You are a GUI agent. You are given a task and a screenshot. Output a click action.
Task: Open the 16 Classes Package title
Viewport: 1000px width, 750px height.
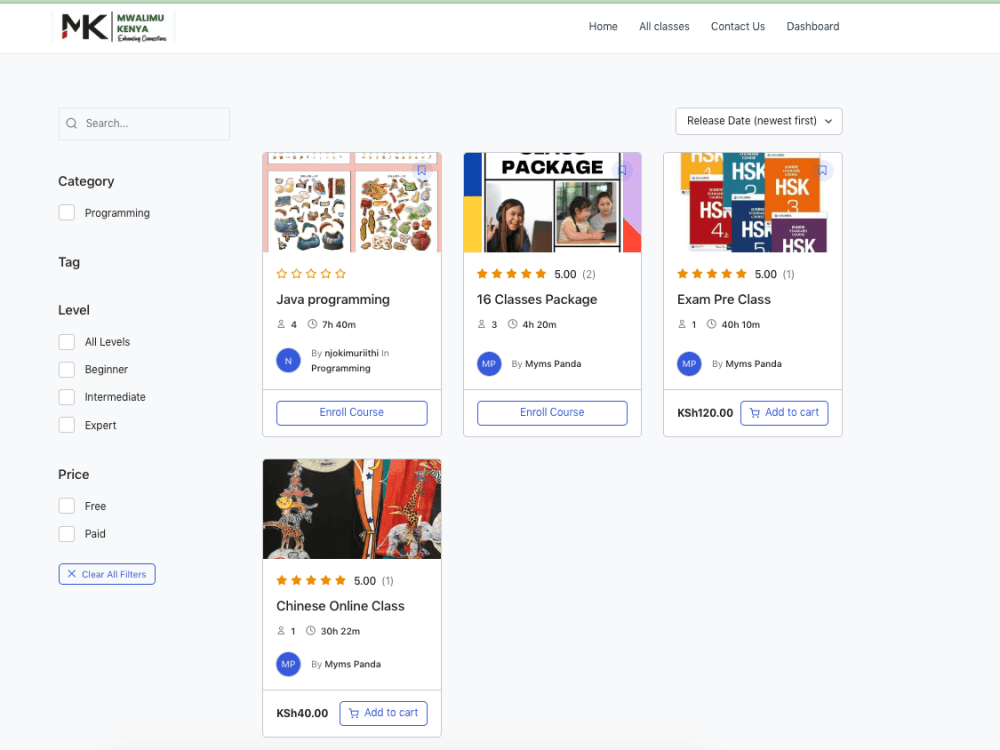coord(537,299)
